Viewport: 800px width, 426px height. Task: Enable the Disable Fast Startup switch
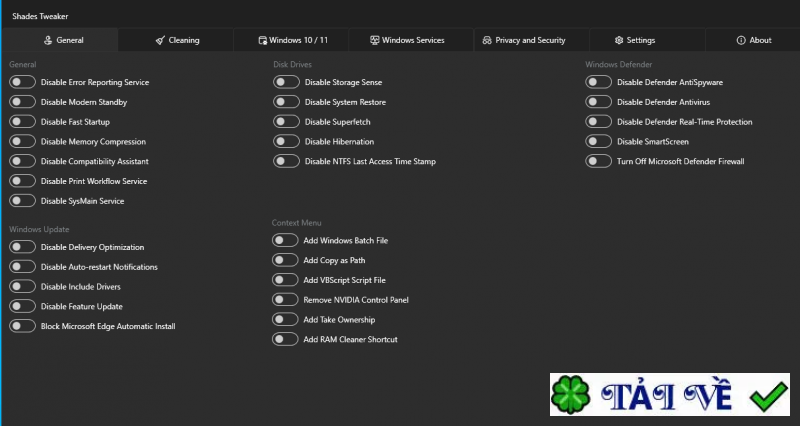click(22, 122)
